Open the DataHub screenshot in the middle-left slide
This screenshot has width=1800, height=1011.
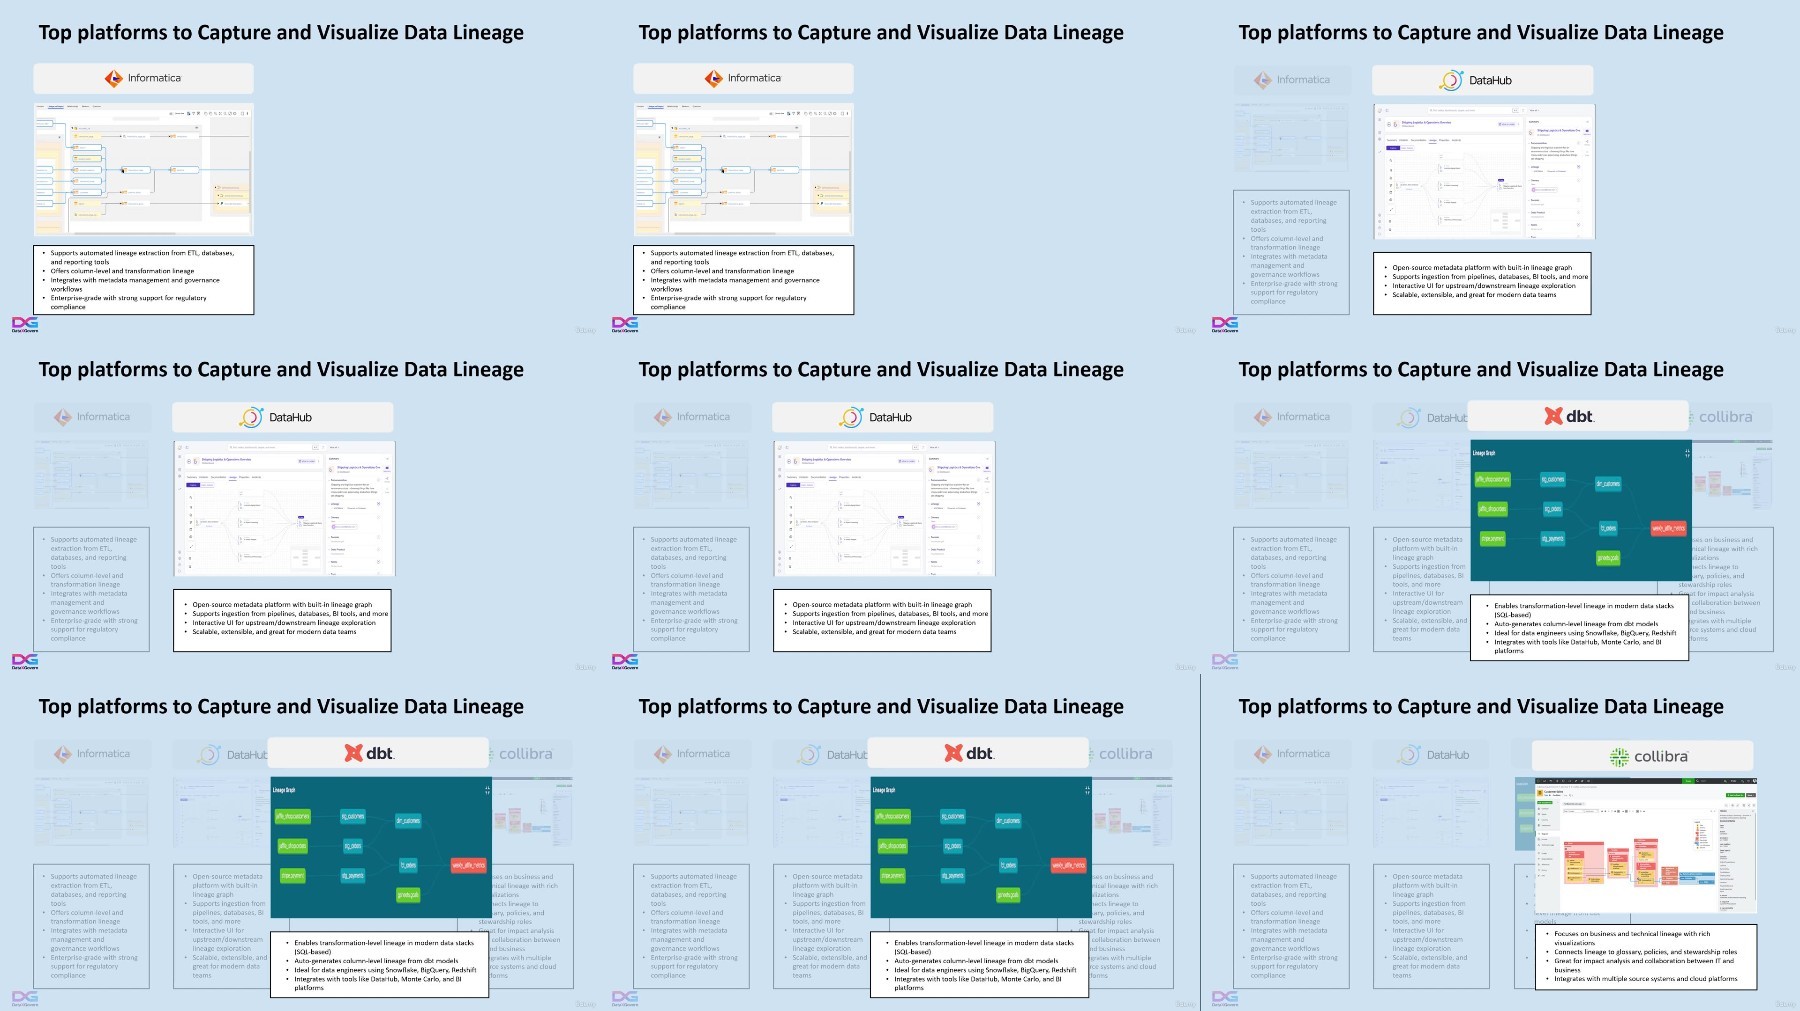[x=284, y=508]
